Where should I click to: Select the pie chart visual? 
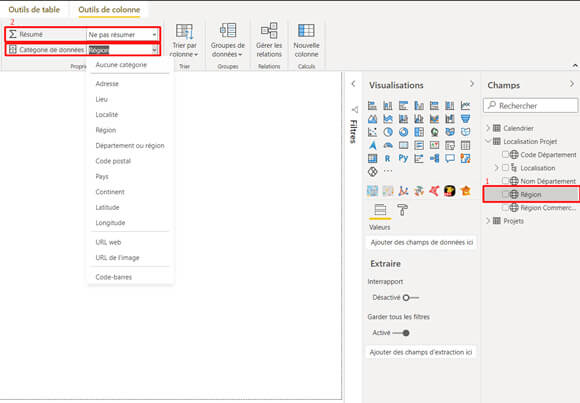coord(388,132)
